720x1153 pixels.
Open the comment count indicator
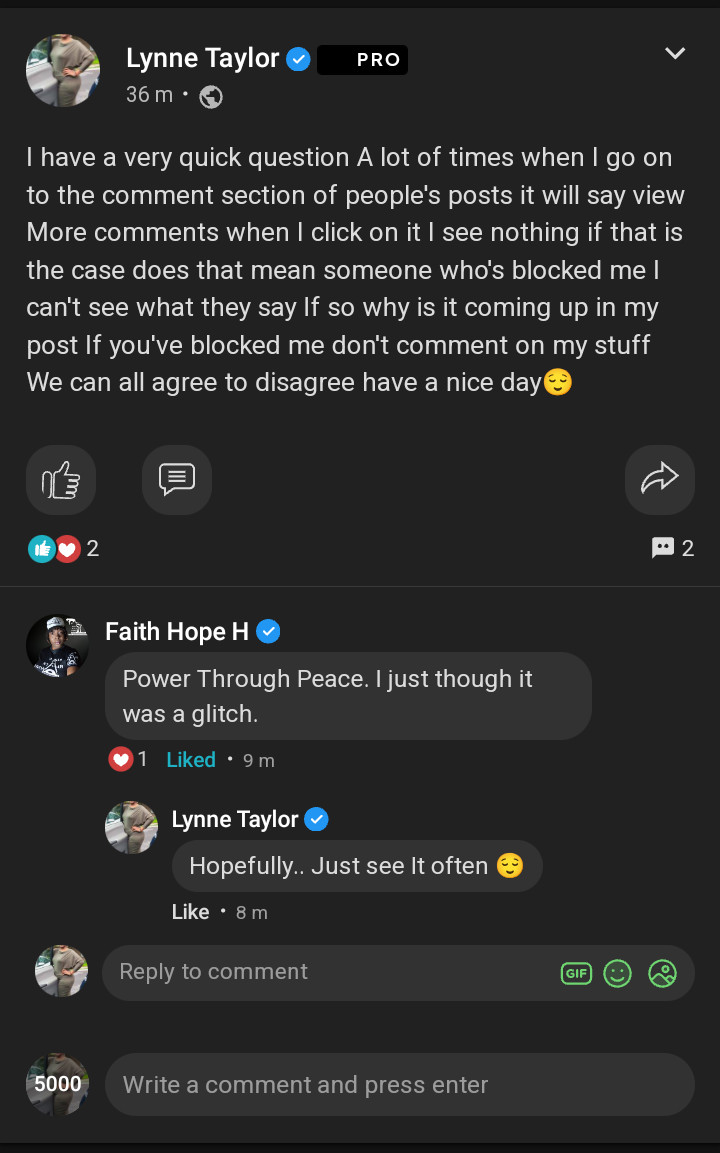click(673, 548)
